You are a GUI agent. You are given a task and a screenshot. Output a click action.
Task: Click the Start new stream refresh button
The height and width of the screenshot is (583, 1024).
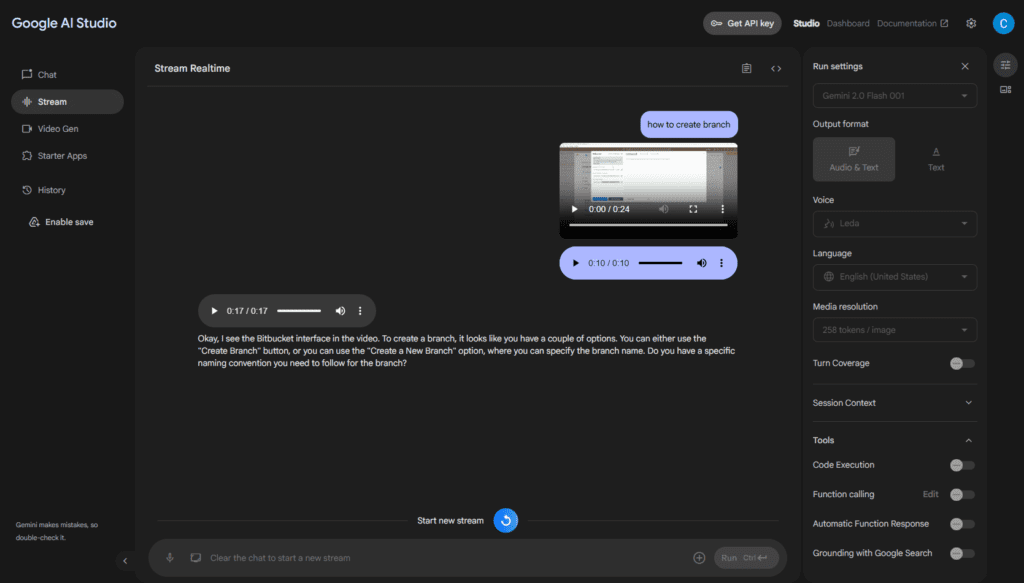click(505, 521)
